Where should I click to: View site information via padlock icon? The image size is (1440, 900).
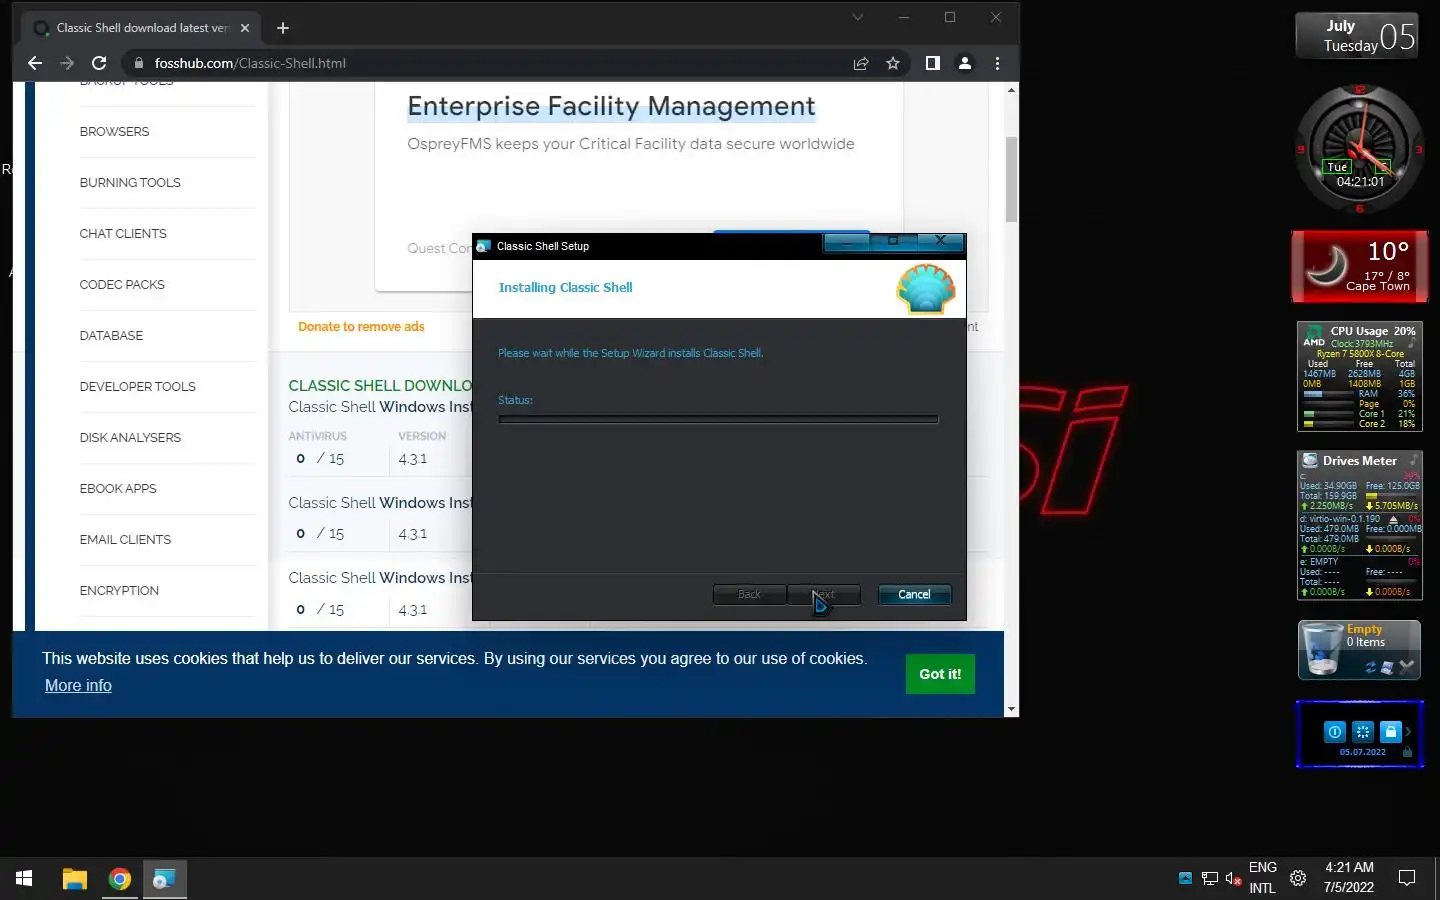(x=139, y=63)
